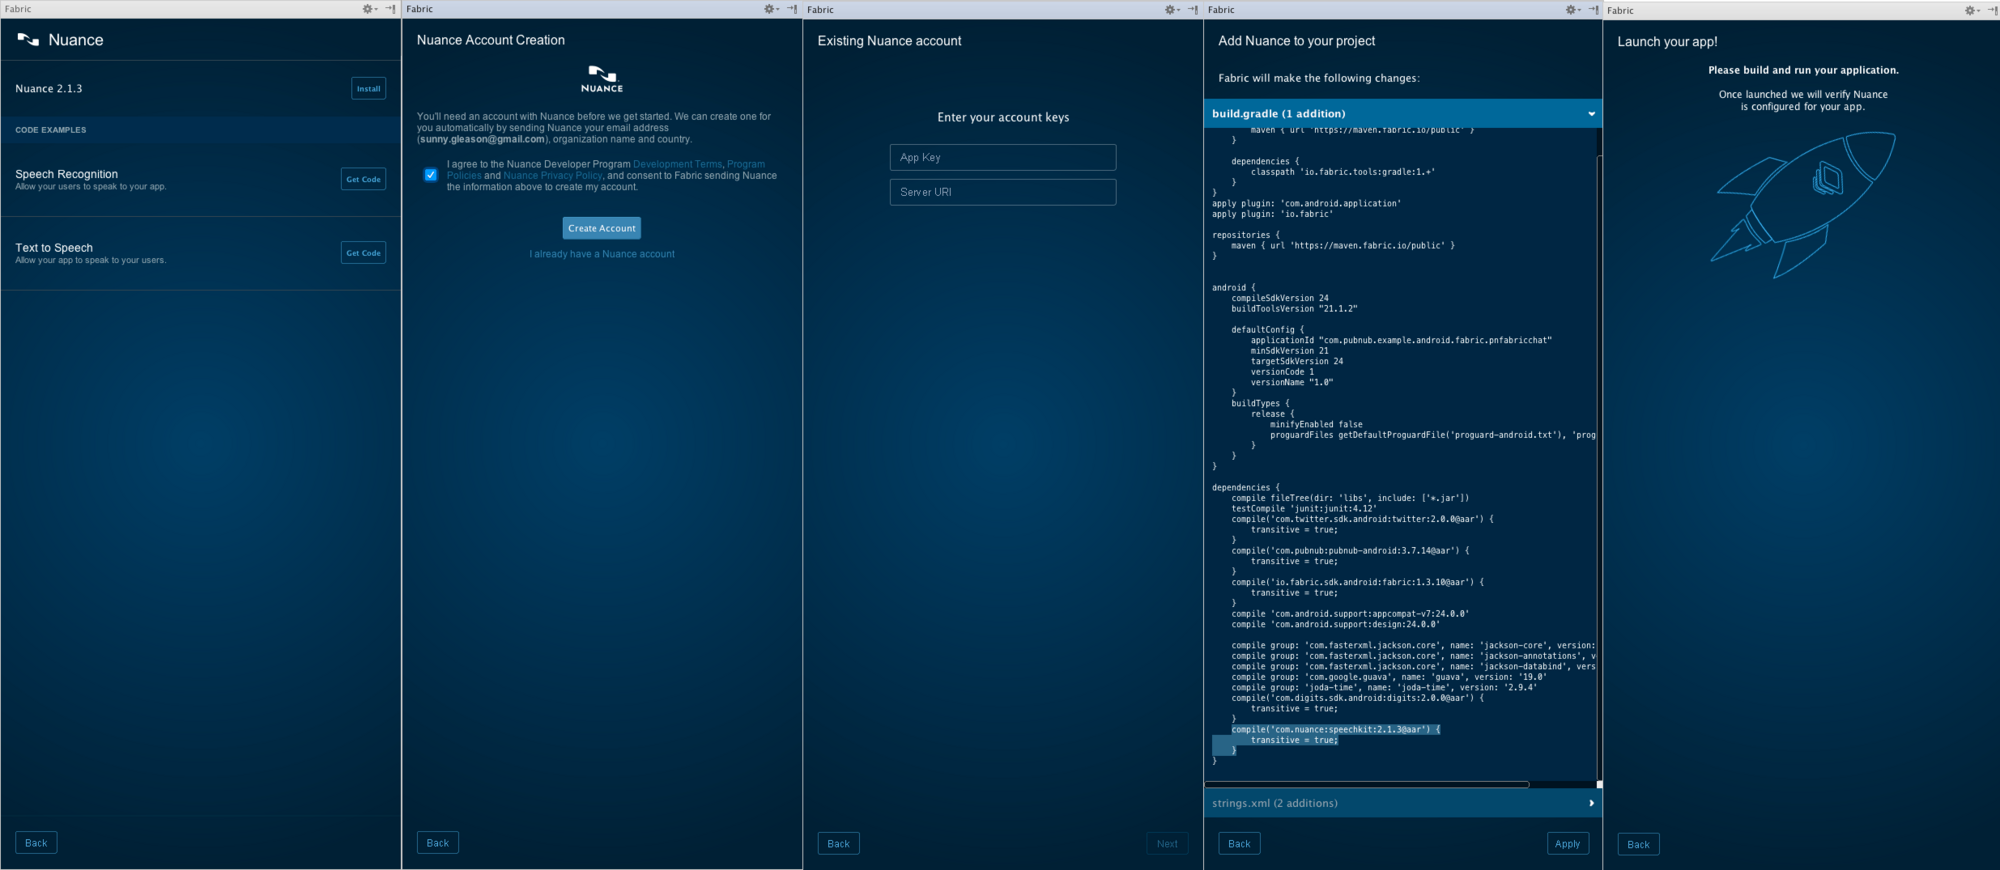Get Code for Speech Recognition
Image resolution: width=2000 pixels, height=870 pixels.
coord(363,179)
